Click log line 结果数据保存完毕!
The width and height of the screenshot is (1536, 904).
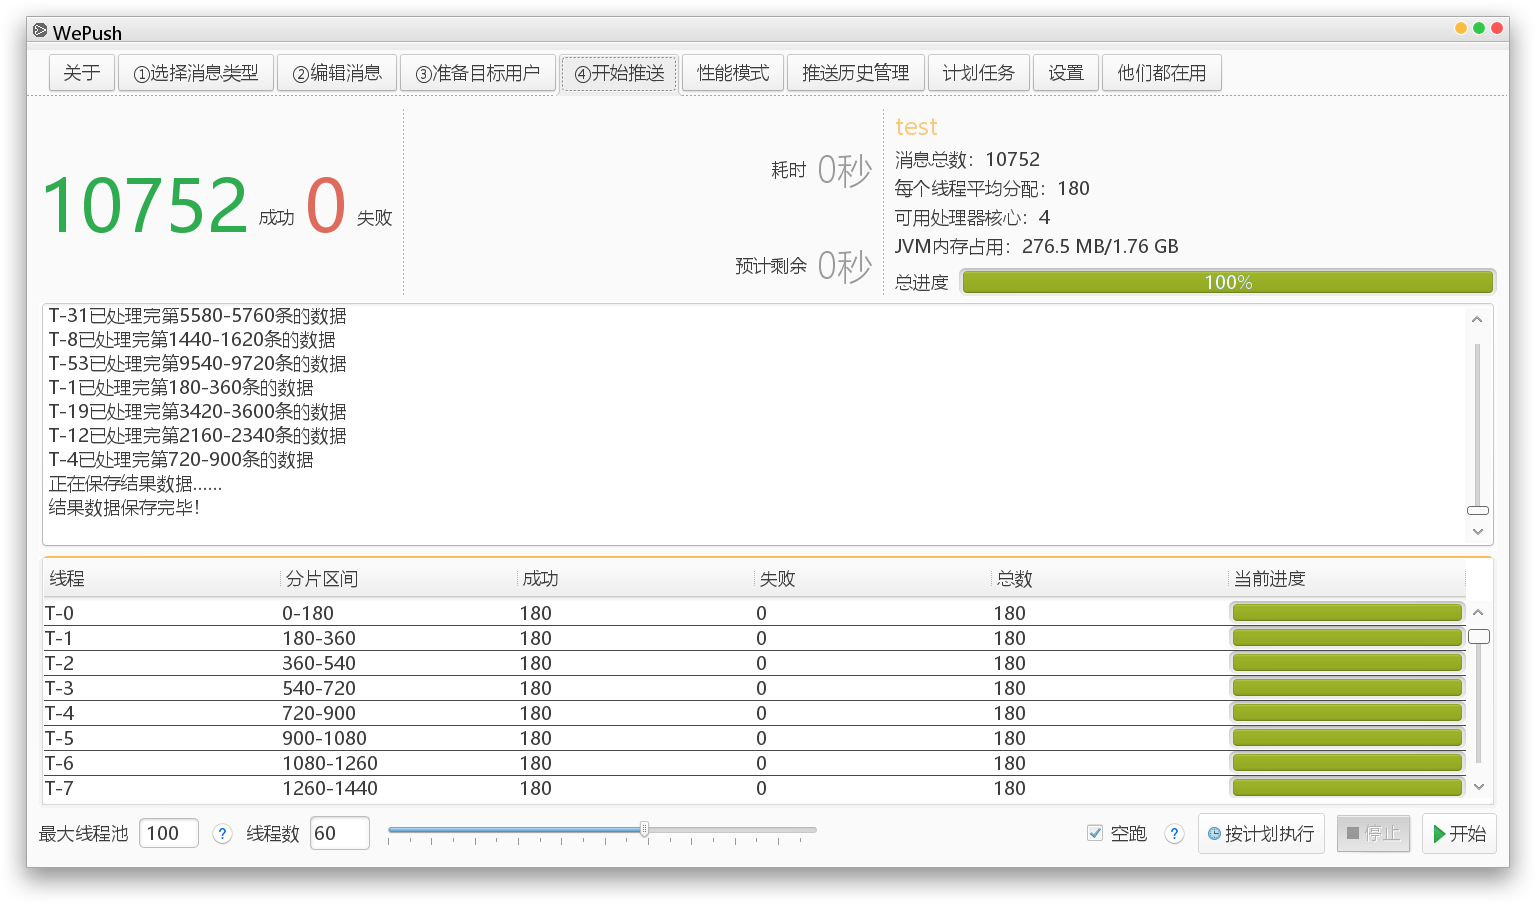click(124, 508)
